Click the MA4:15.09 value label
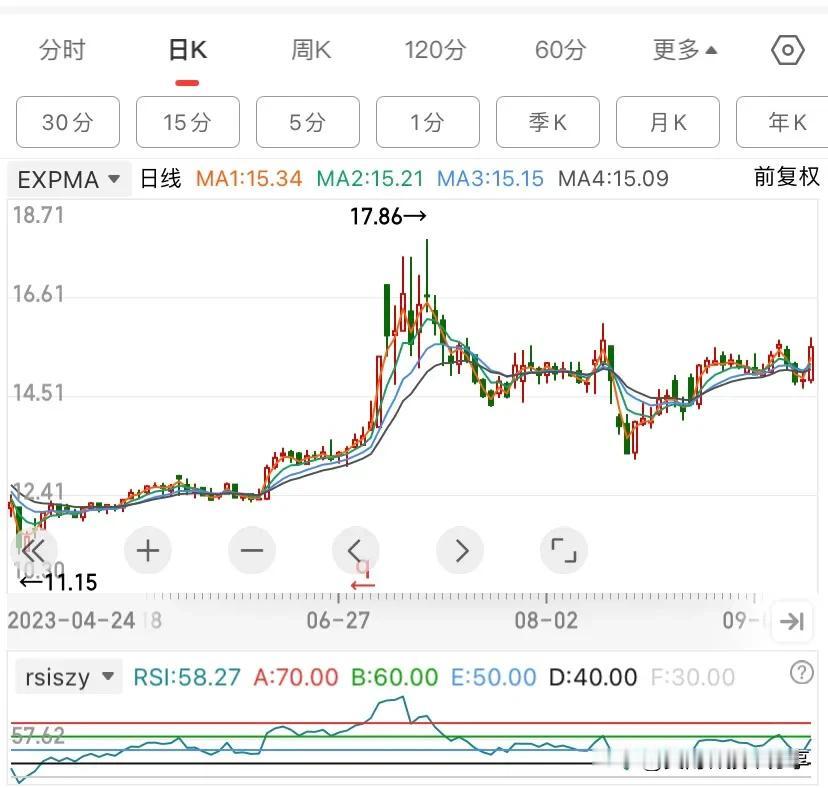 tap(613, 179)
